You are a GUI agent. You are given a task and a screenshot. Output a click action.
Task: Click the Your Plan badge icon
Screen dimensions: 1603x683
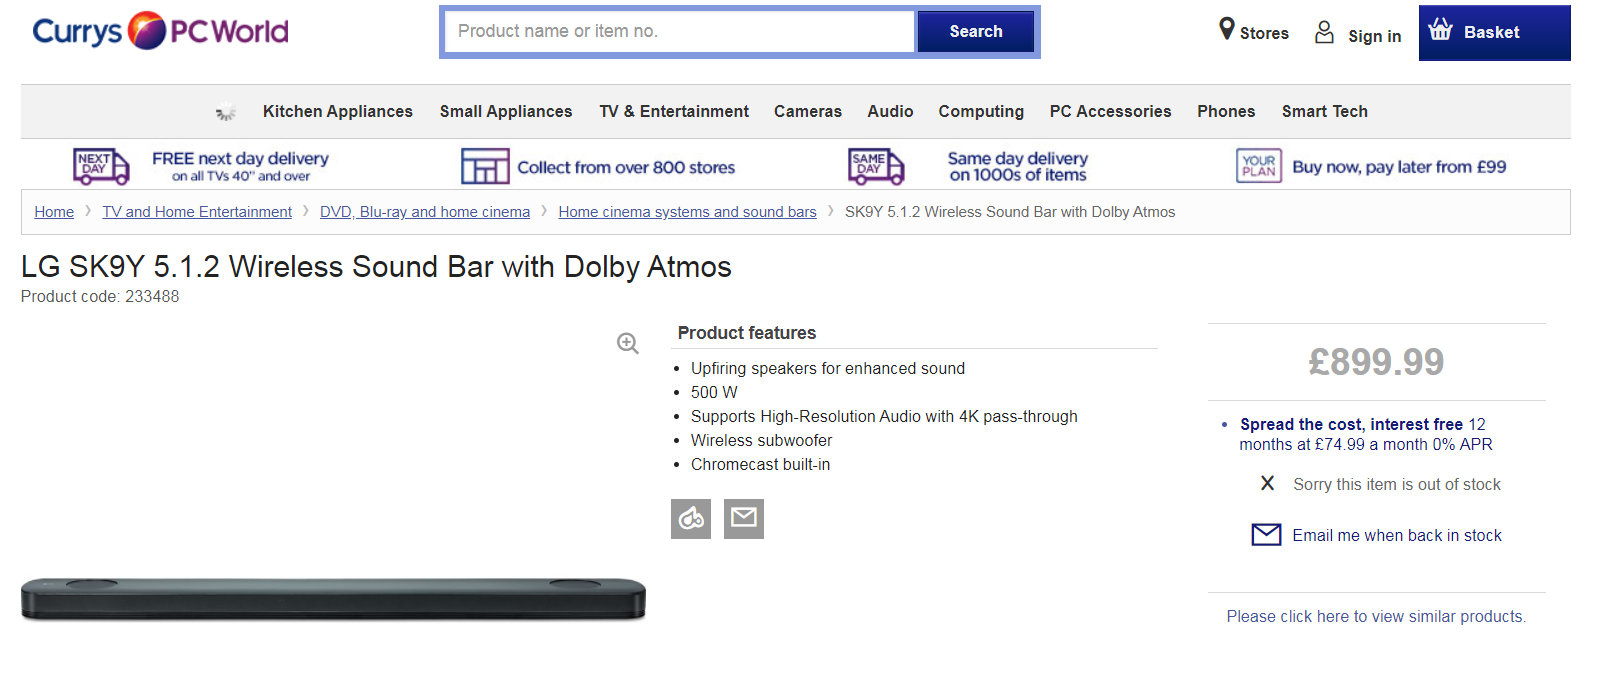(x=1258, y=166)
